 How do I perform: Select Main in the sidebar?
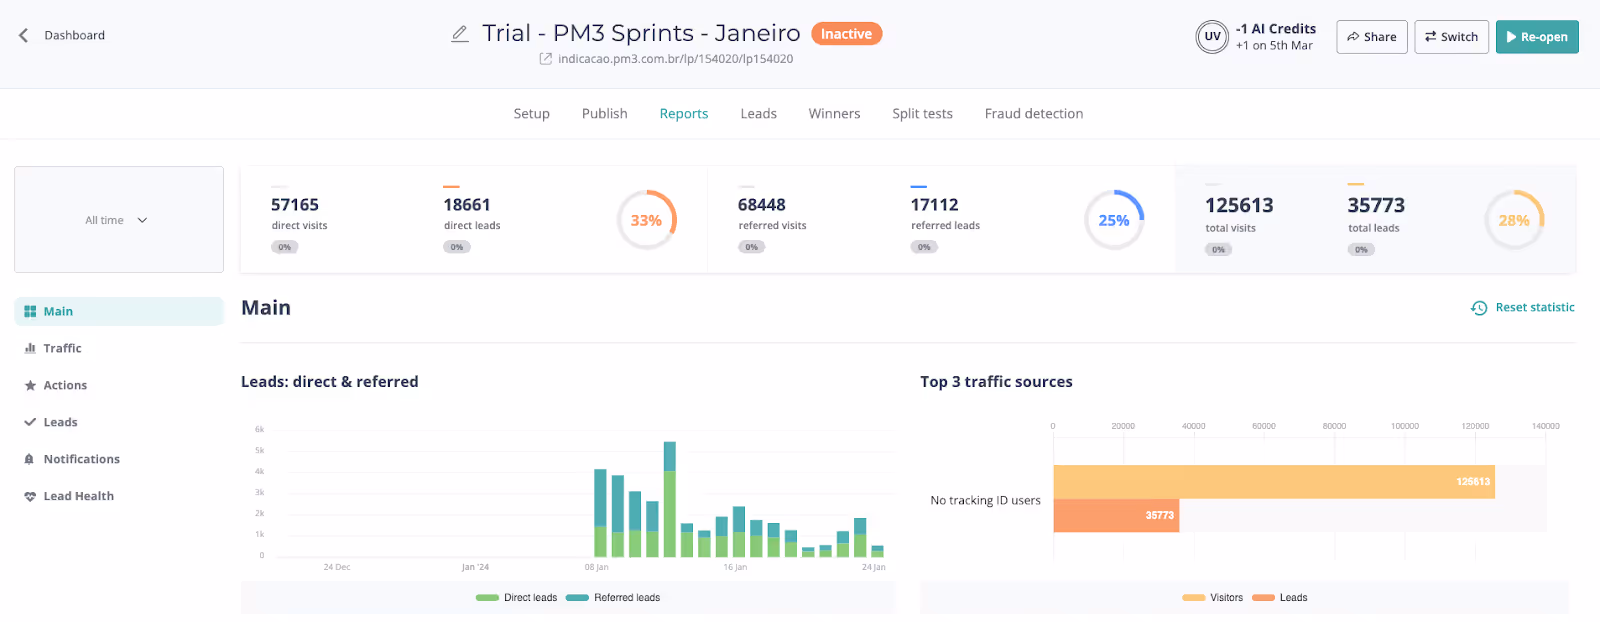(x=119, y=311)
